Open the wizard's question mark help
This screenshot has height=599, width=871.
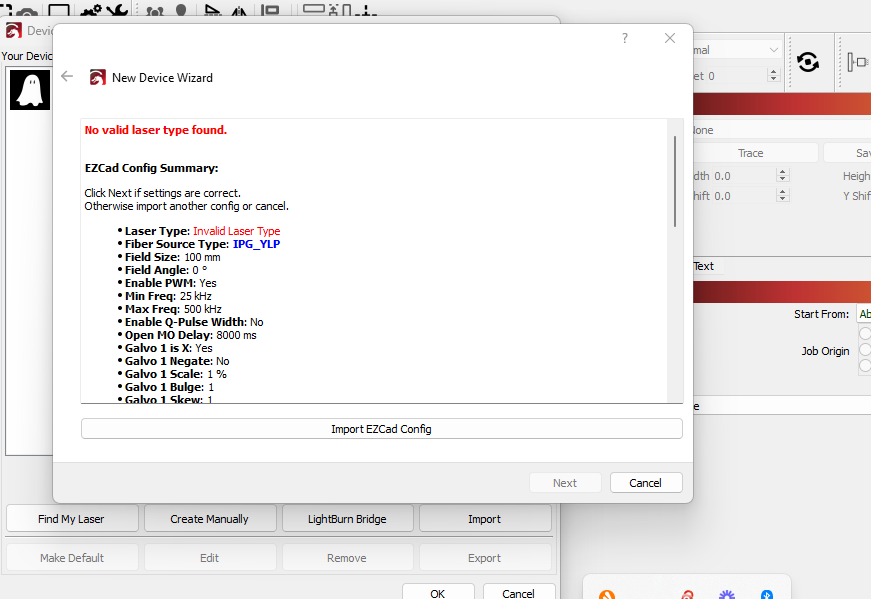(x=625, y=38)
